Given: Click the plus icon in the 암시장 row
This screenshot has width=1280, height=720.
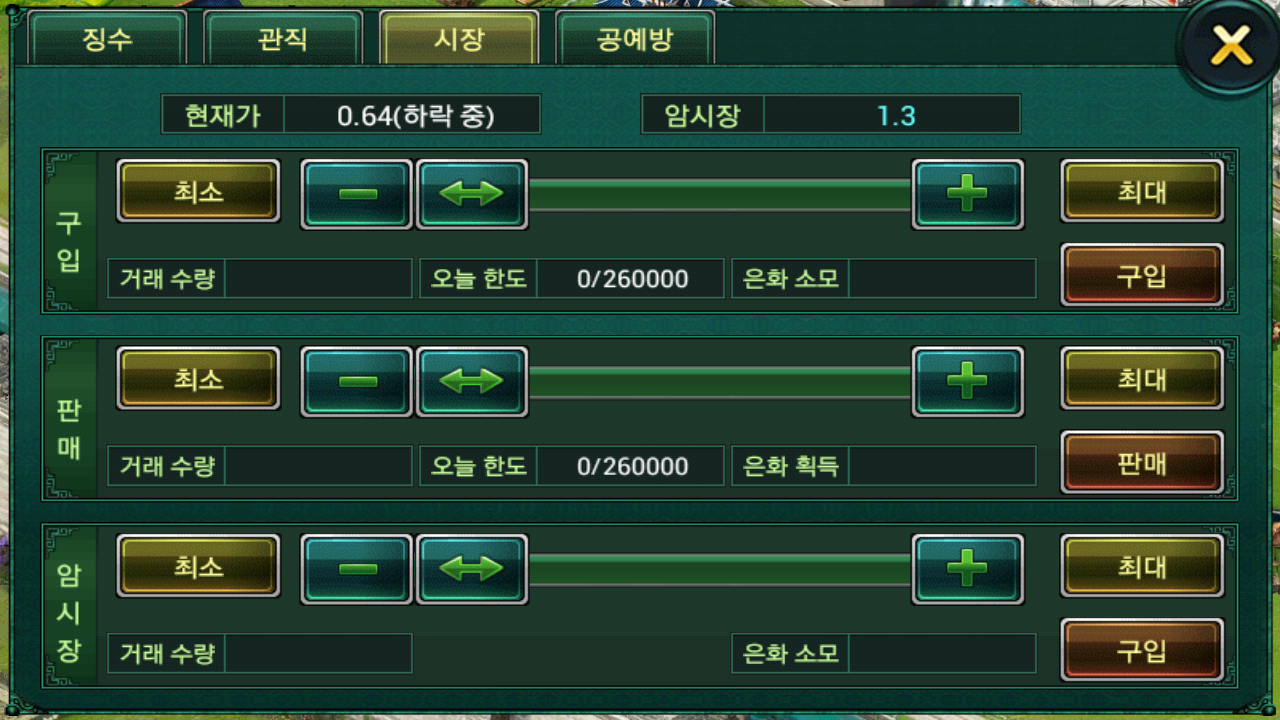Looking at the screenshot, I should (967, 569).
